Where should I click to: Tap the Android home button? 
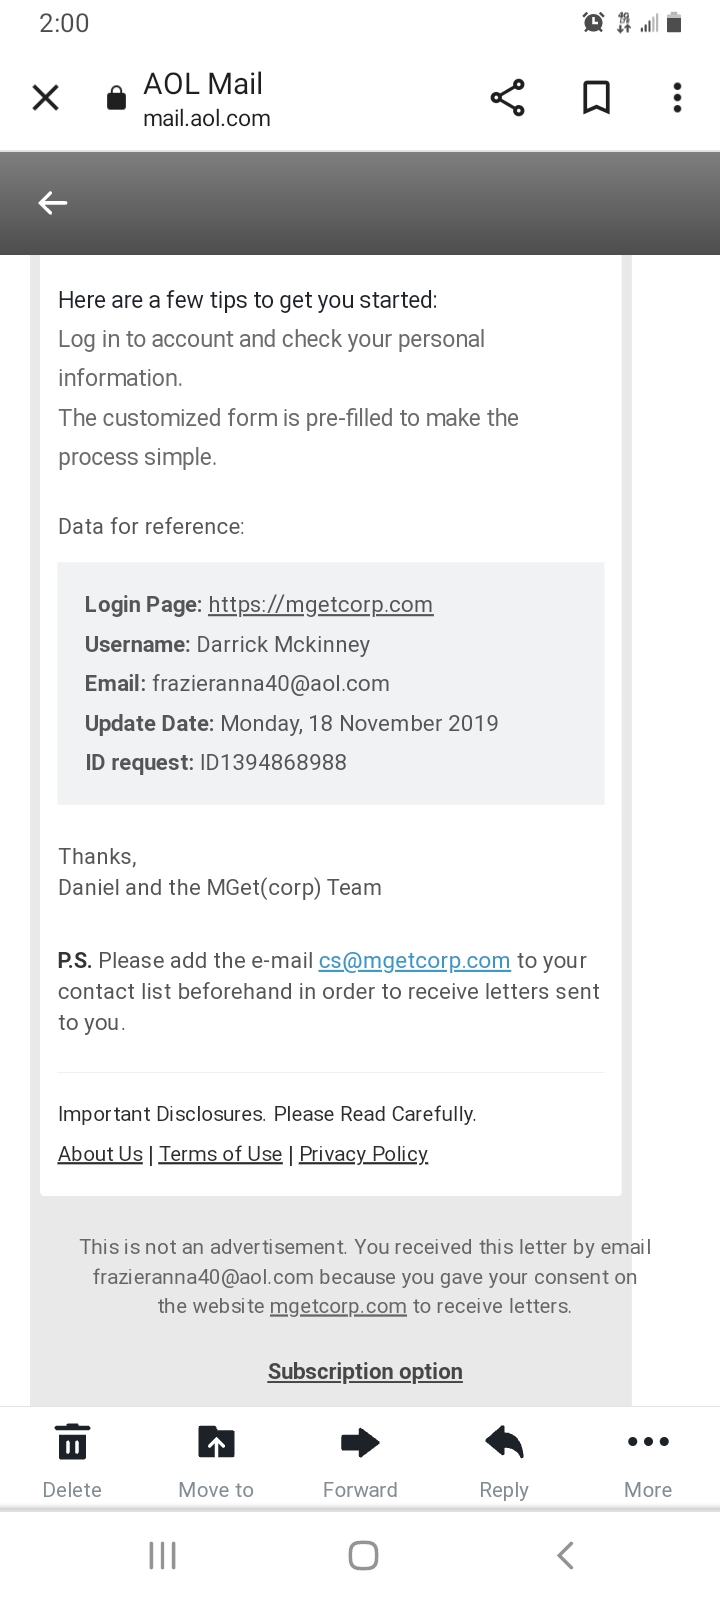point(363,1555)
